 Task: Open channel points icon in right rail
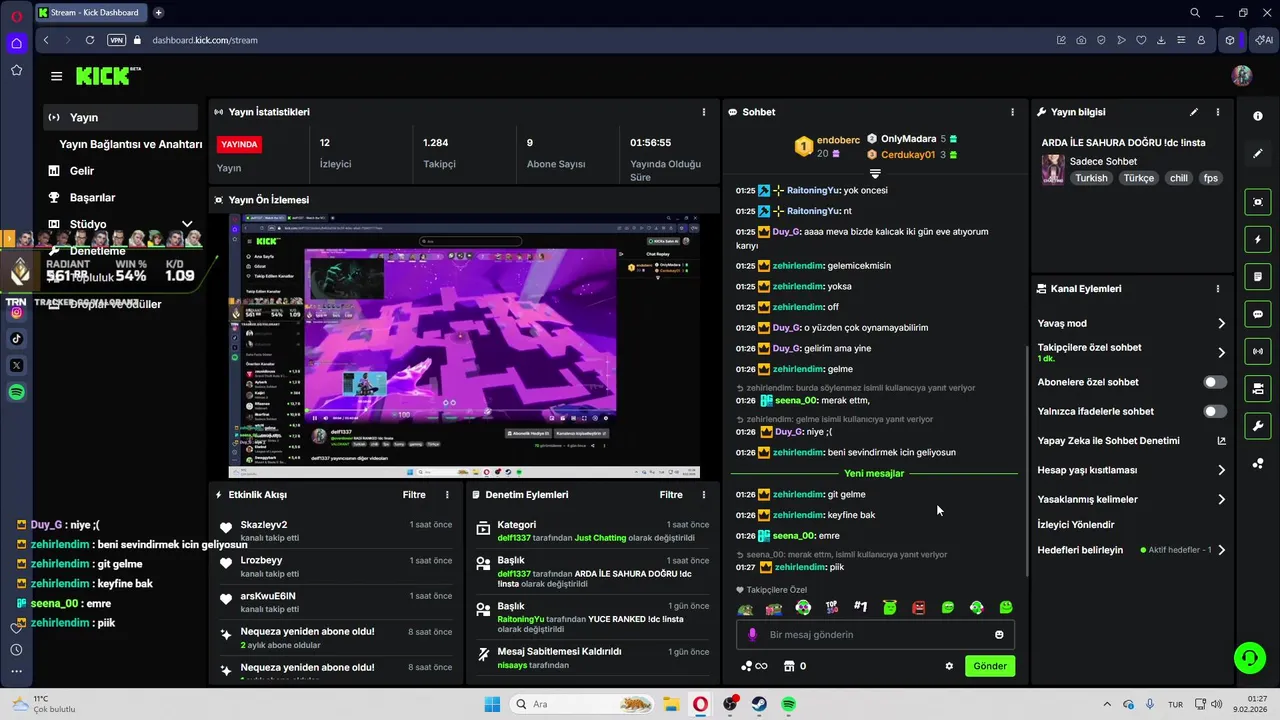(x=1258, y=463)
